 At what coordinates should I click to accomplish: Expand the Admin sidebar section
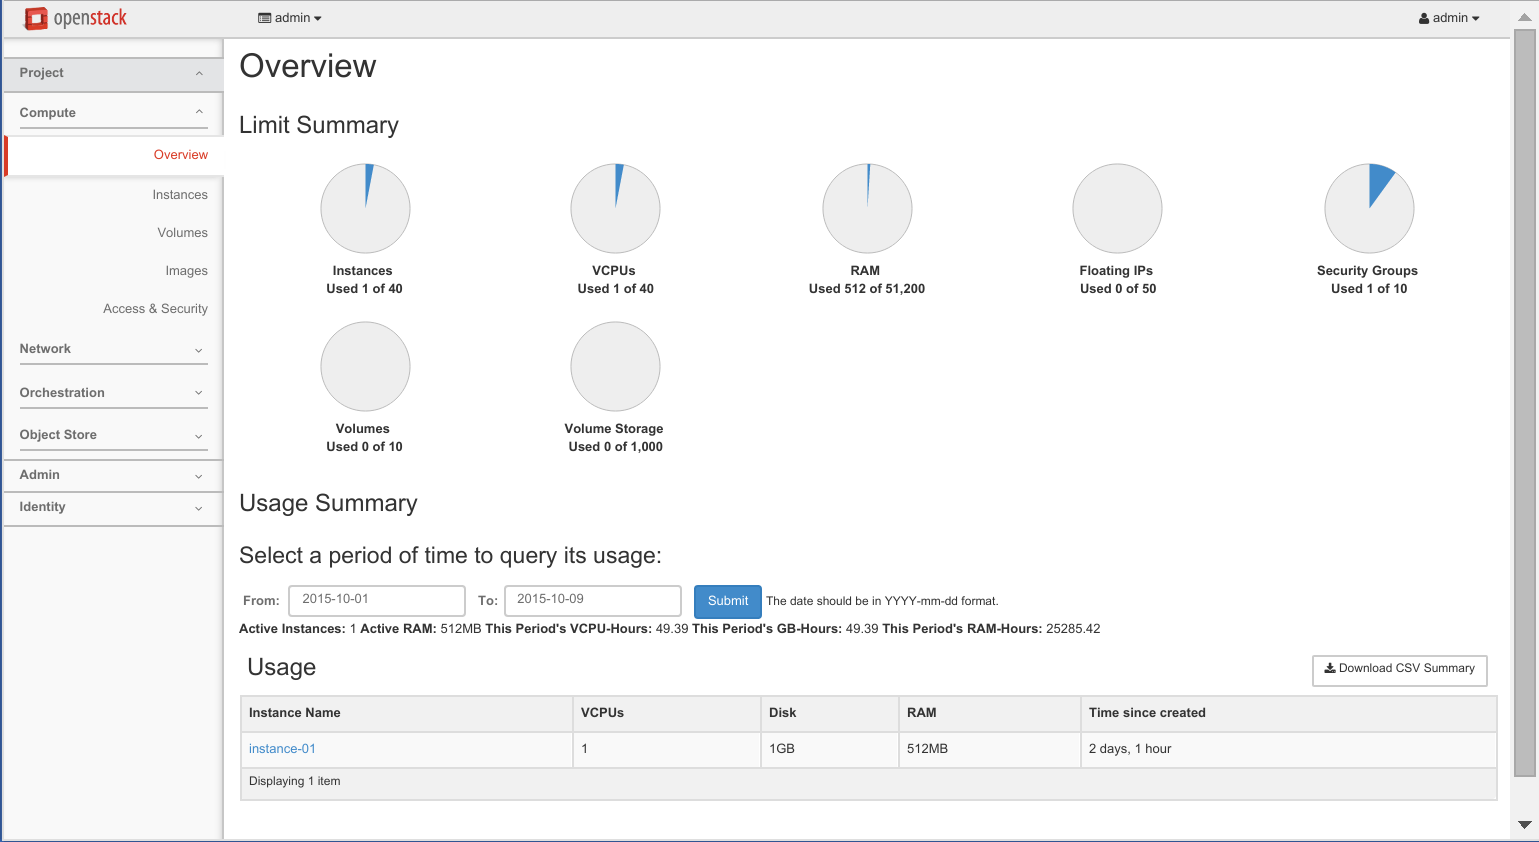(112, 475)
